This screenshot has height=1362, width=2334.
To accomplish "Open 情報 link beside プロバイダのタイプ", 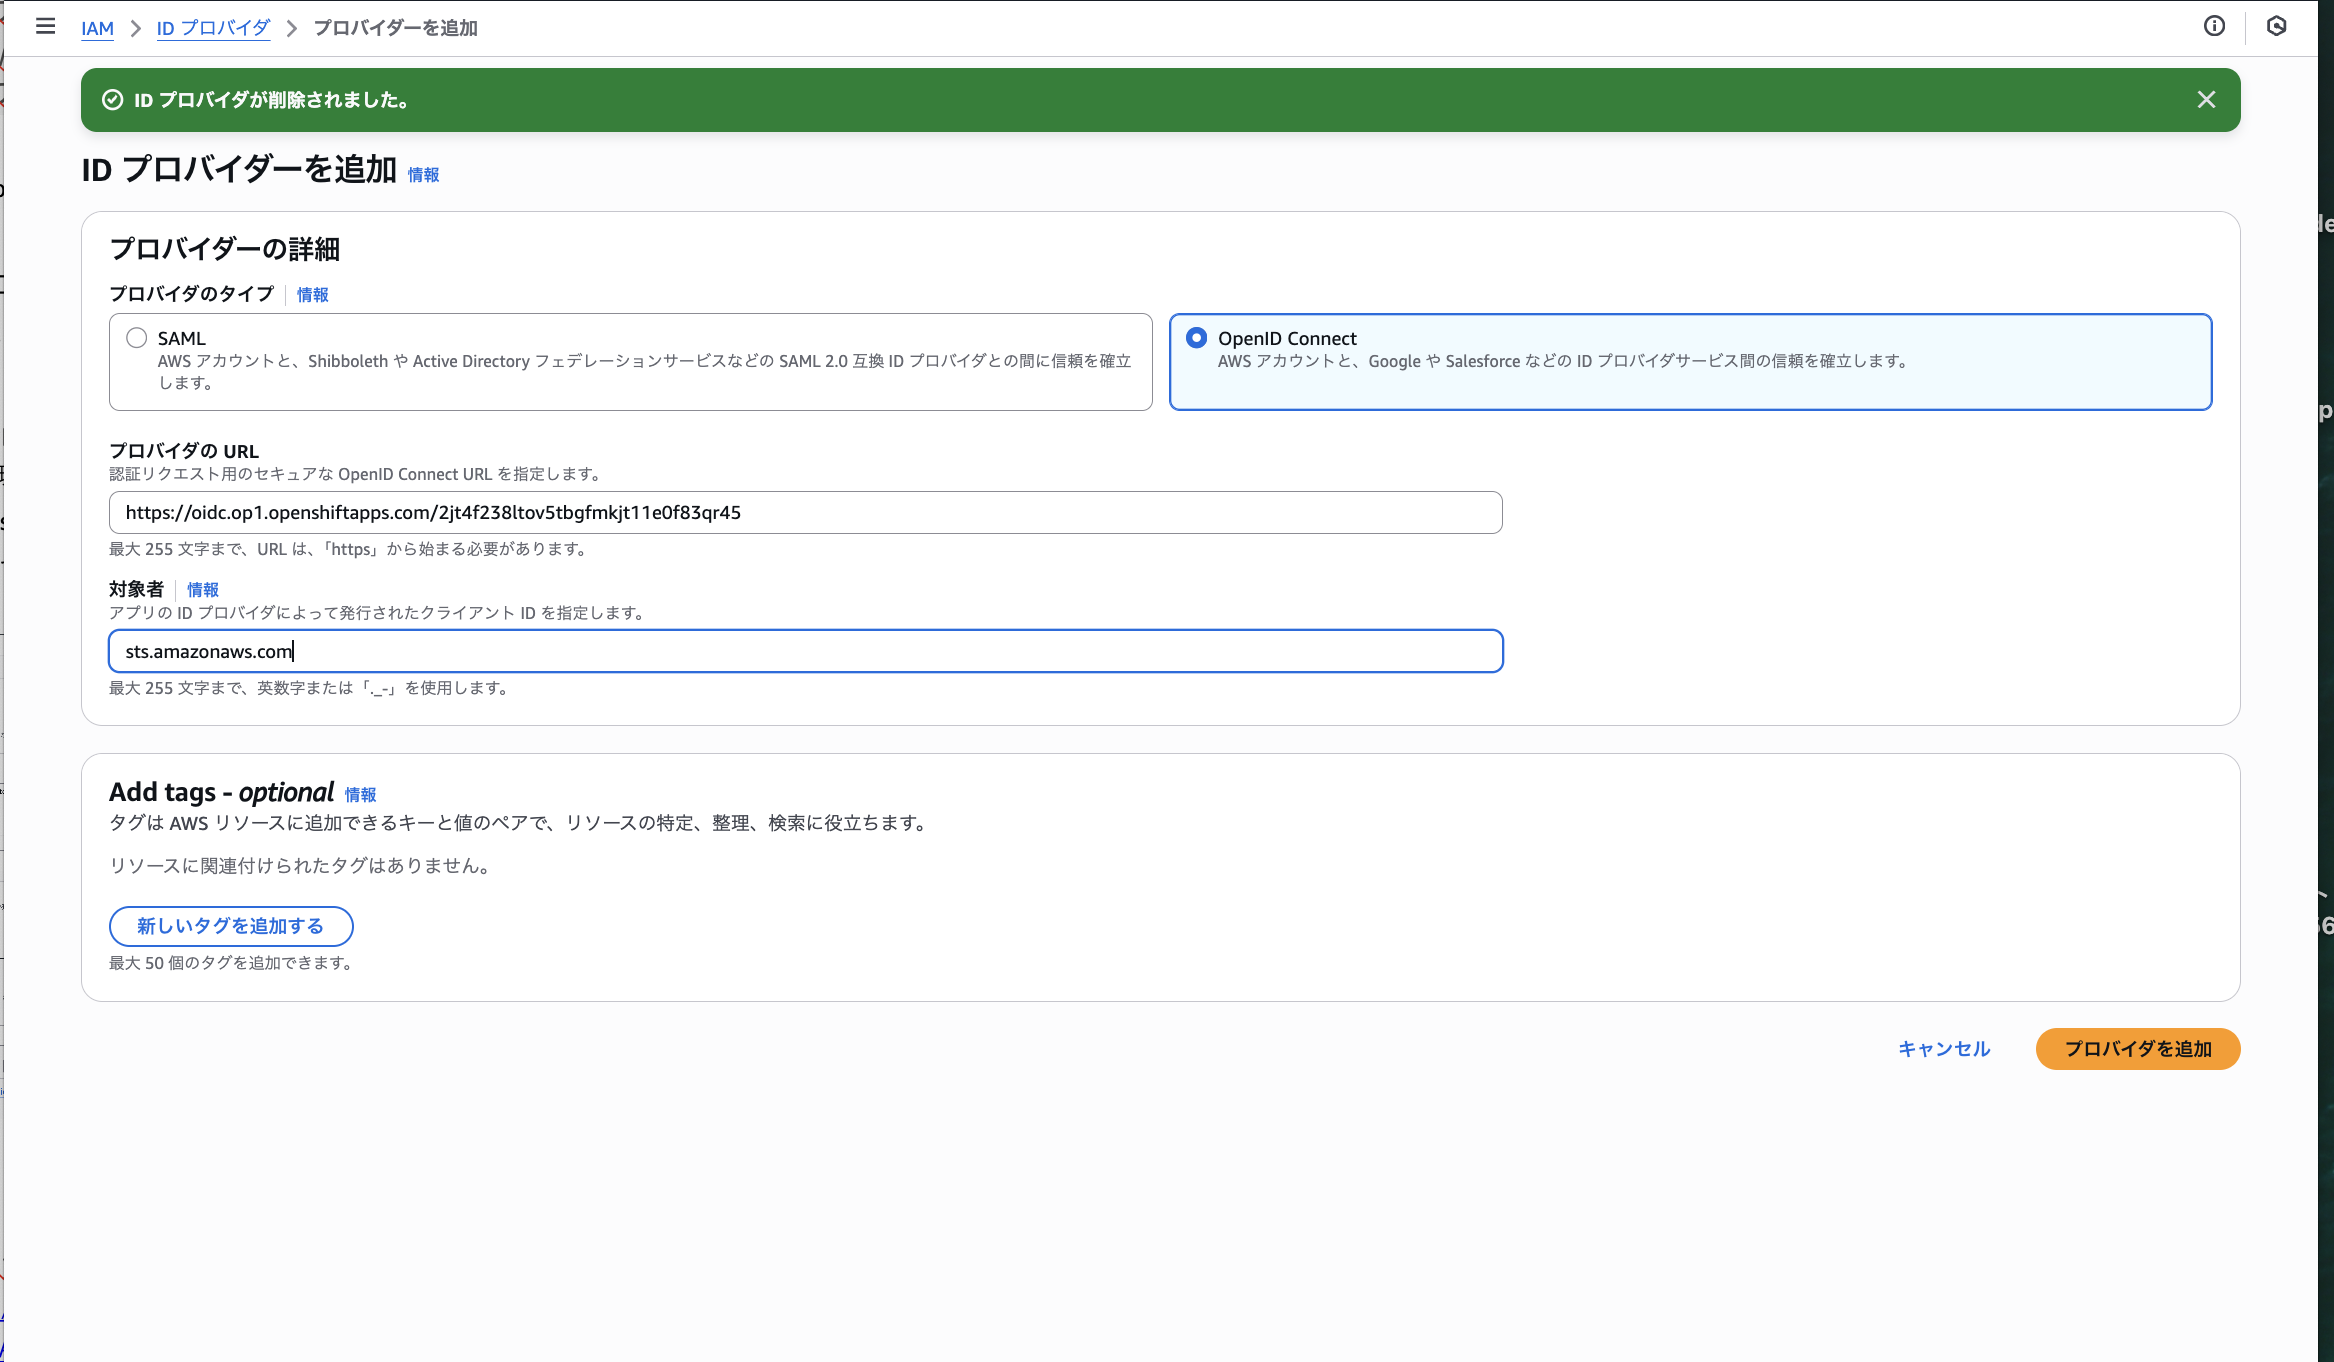I will coord(312,295).
